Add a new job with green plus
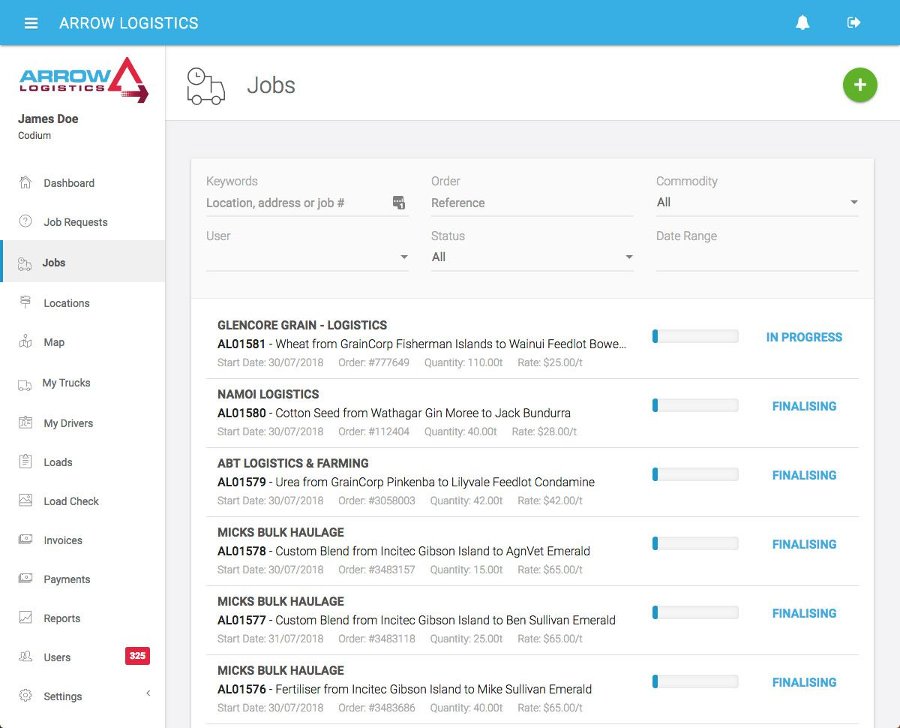The height and width of the screenshot is (728, 900). point(860,85)
